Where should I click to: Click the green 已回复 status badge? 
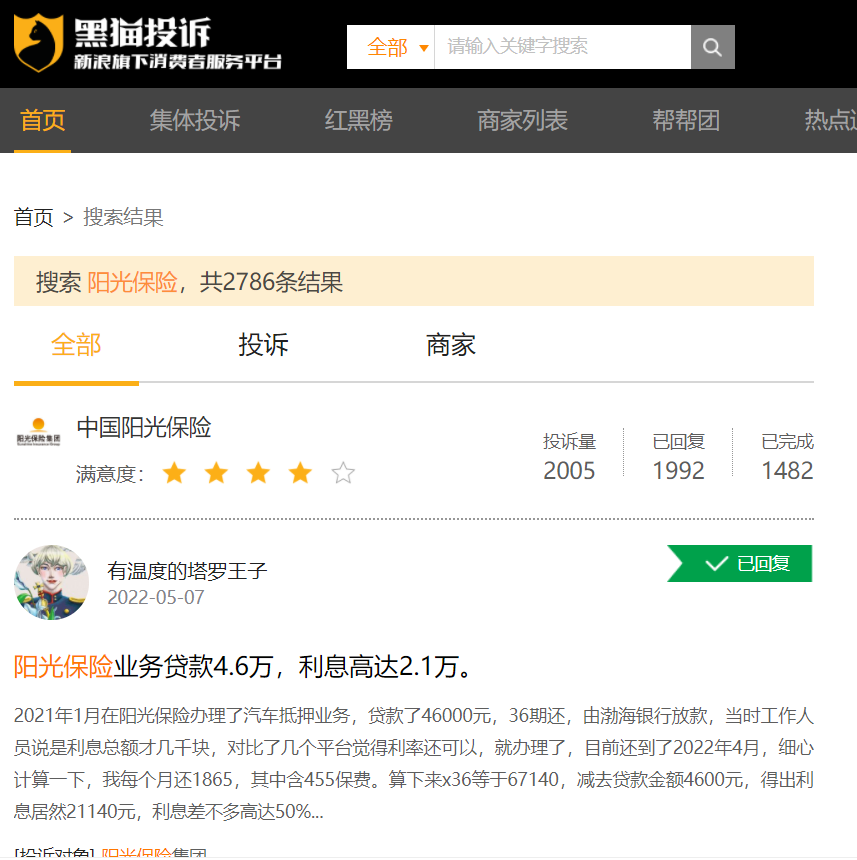coord(740,563)
